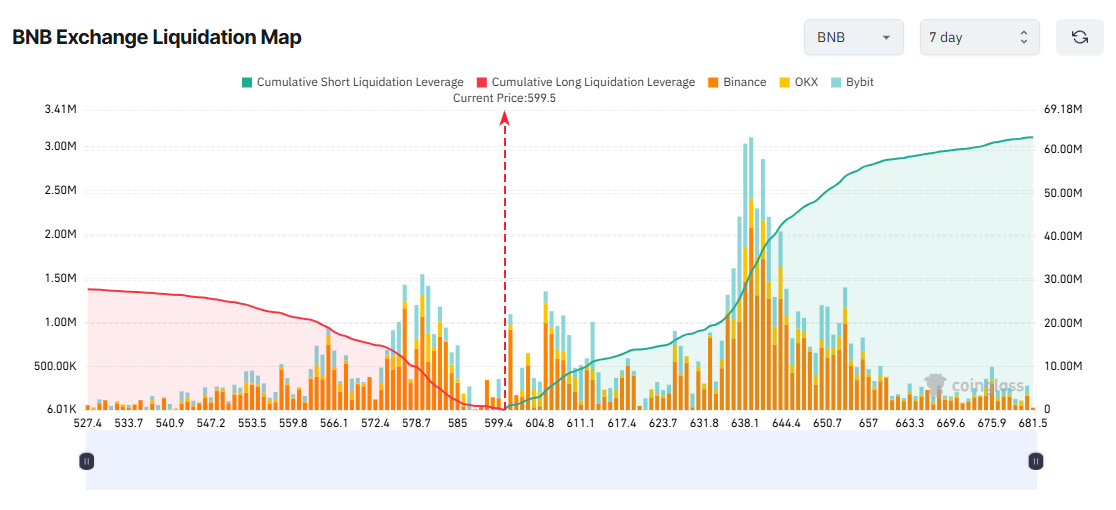This screenshot has width=1116, height=510.
Task: Toggle Cumulative Short Liquidation Leverage legend
Action: 360,82
